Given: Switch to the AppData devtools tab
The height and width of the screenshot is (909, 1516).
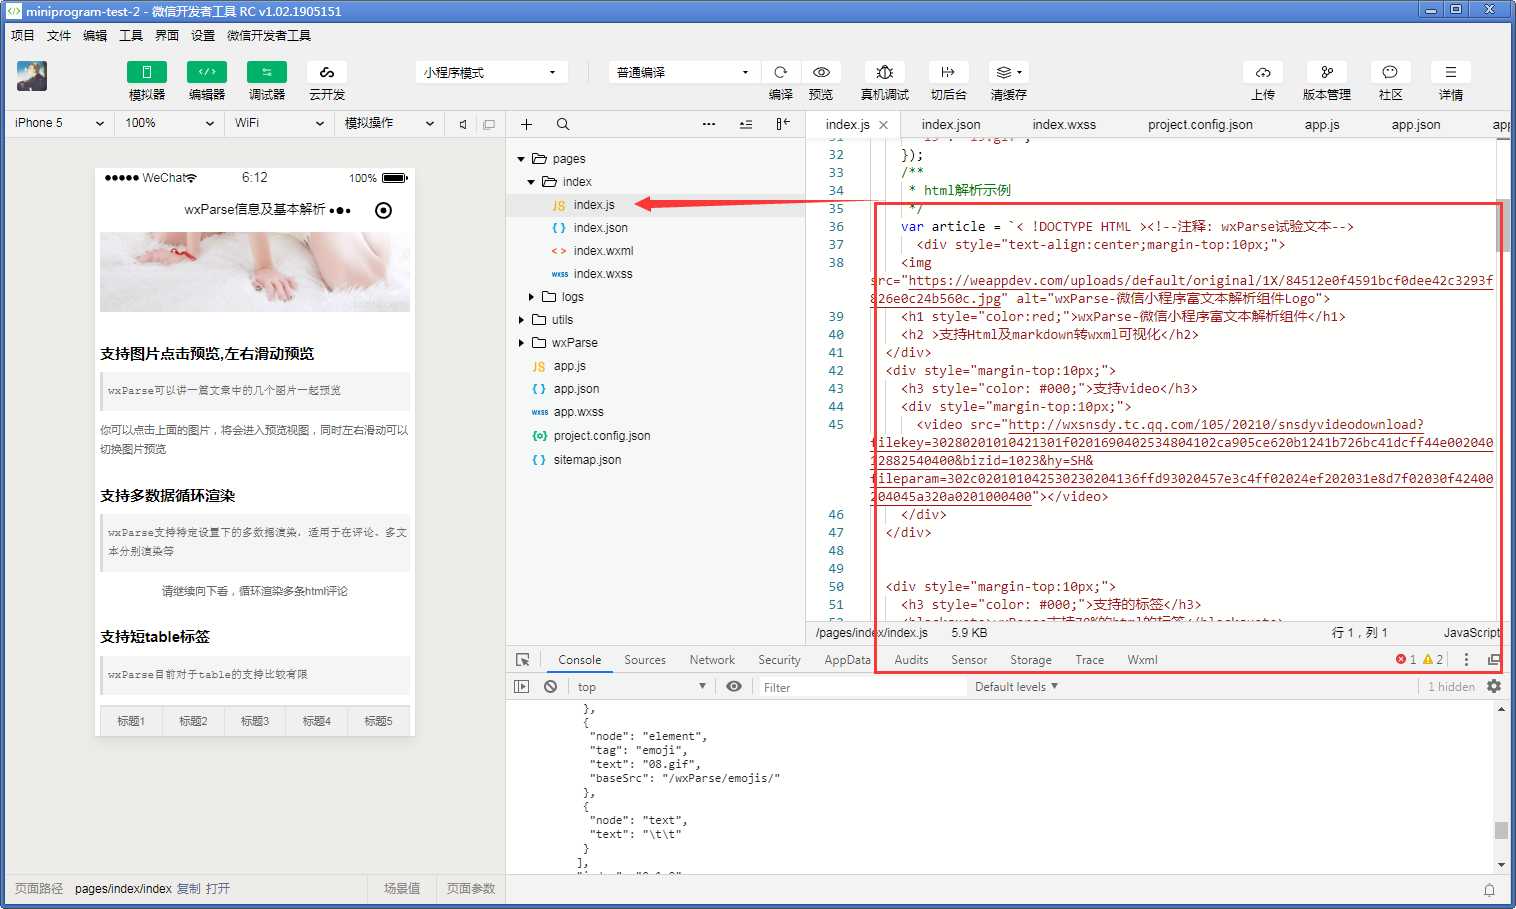Looking at the screenshot, I should pyautogui.click(x=847, y=660).
